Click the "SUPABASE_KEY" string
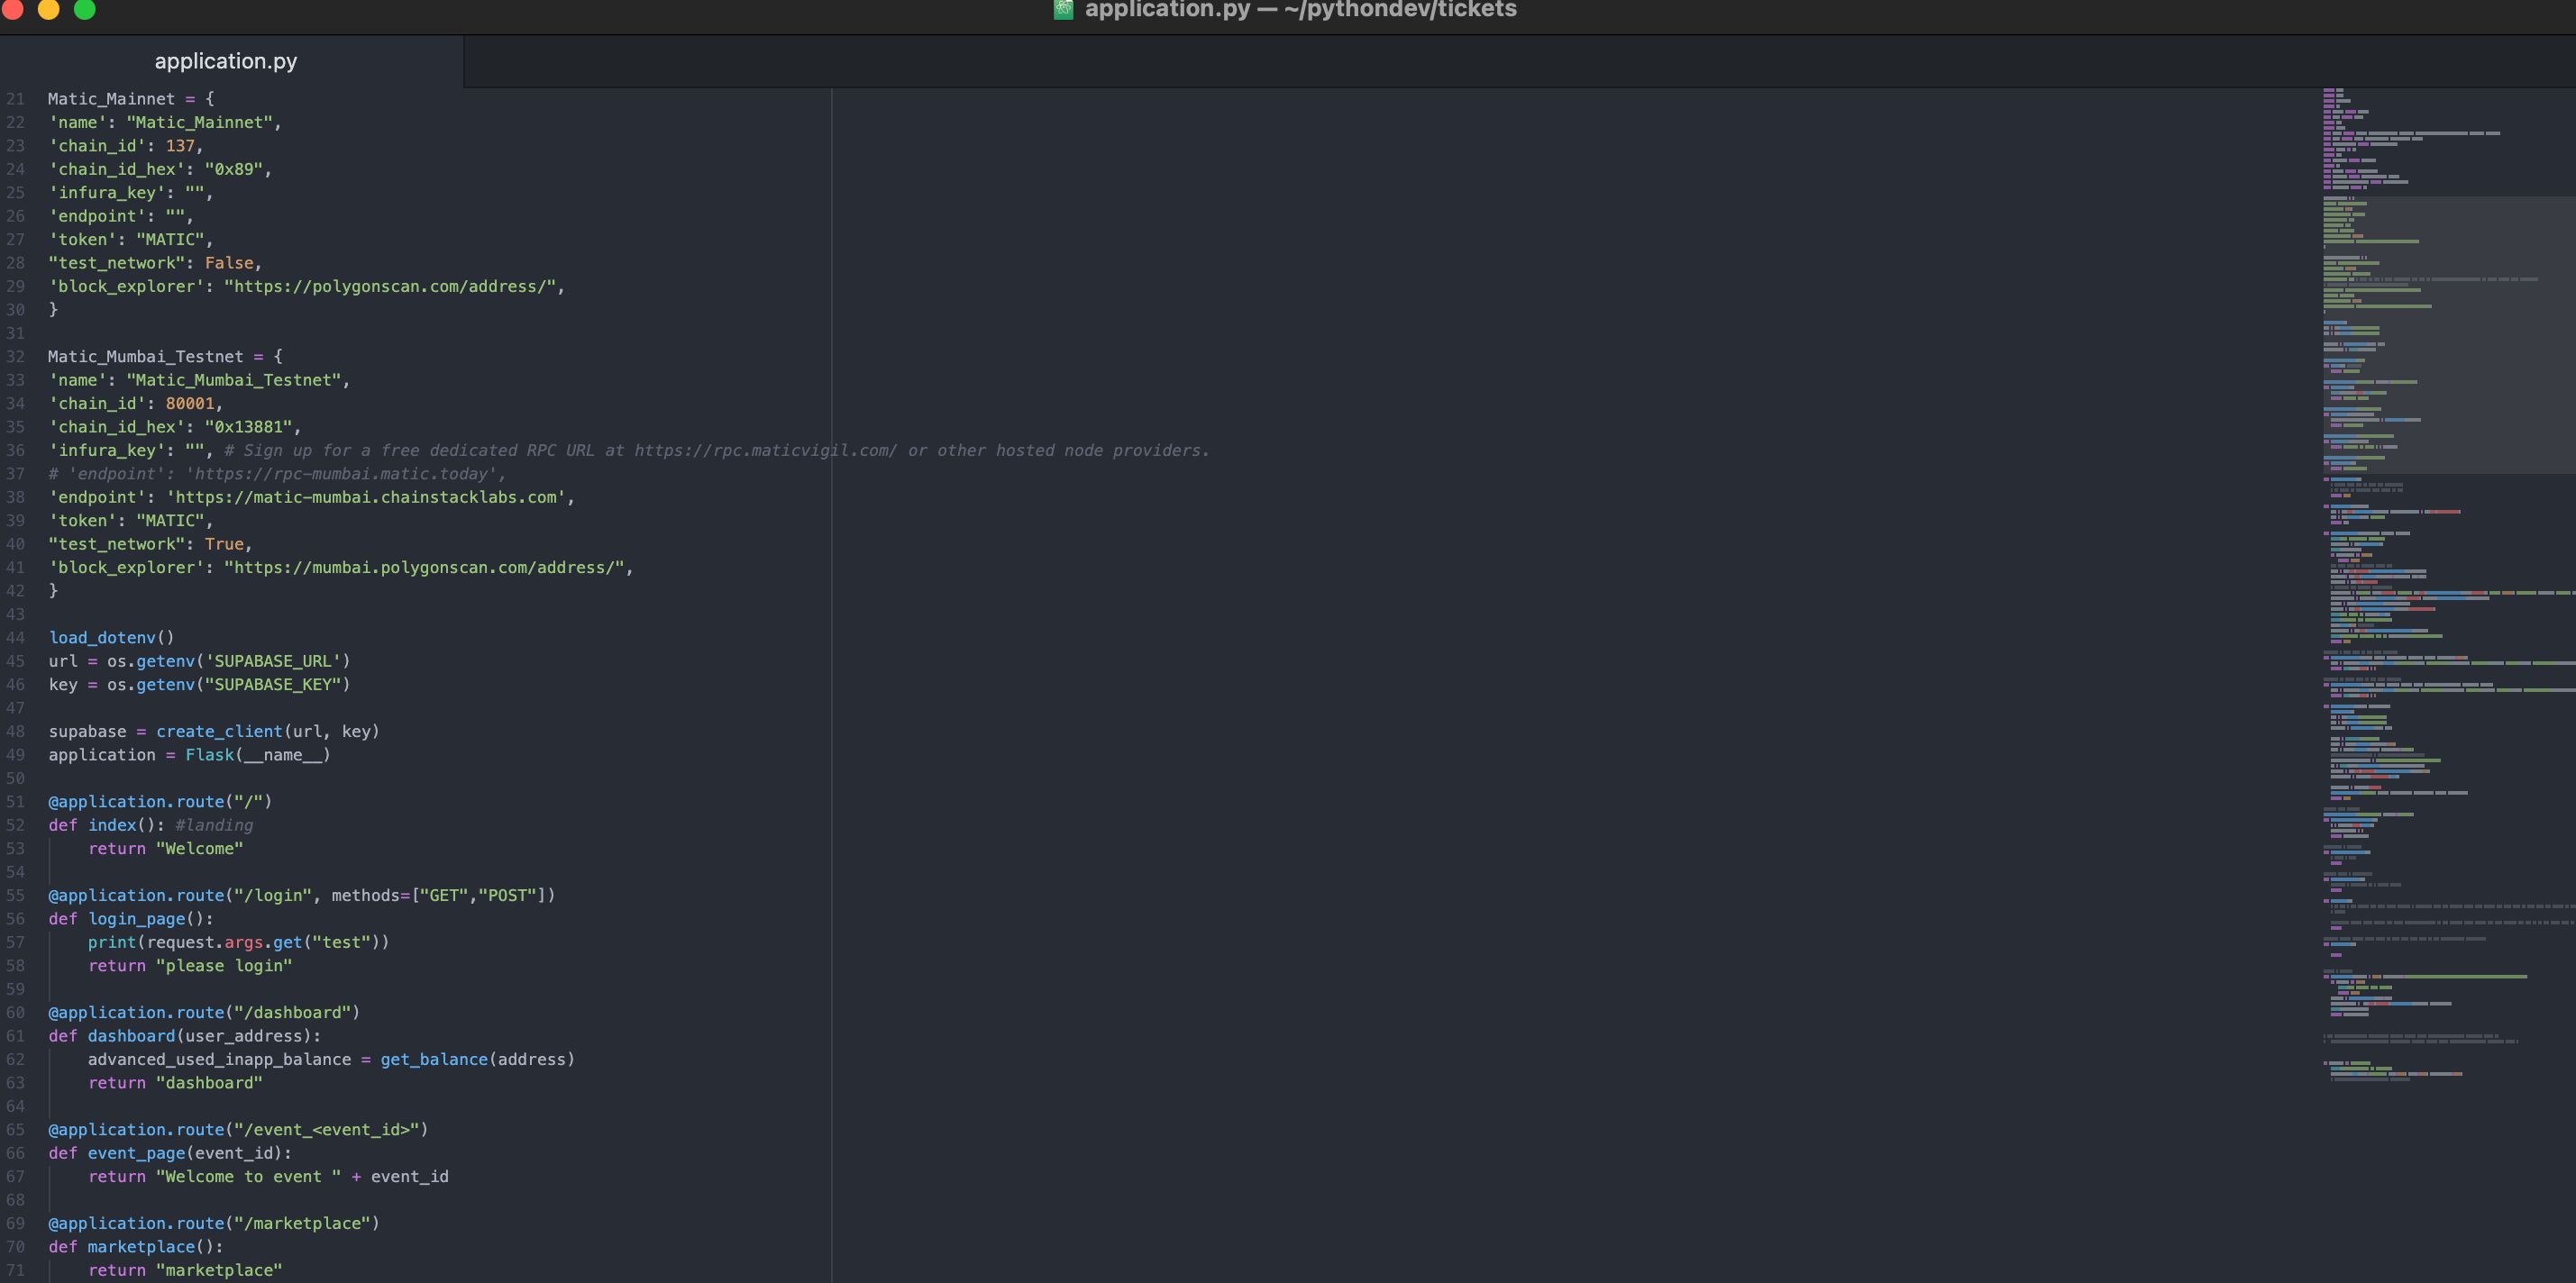 tap(273, 685)
